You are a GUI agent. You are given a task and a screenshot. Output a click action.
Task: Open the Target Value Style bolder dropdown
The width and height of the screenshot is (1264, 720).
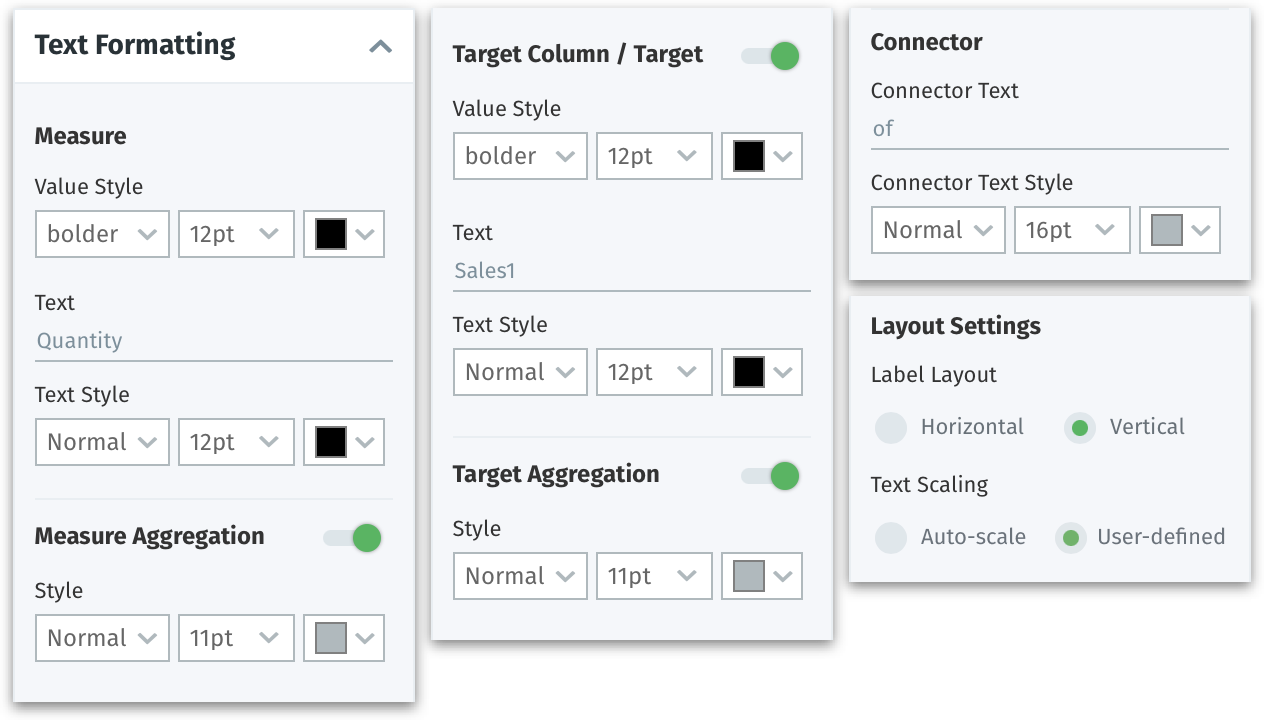[x=520, y=155]
